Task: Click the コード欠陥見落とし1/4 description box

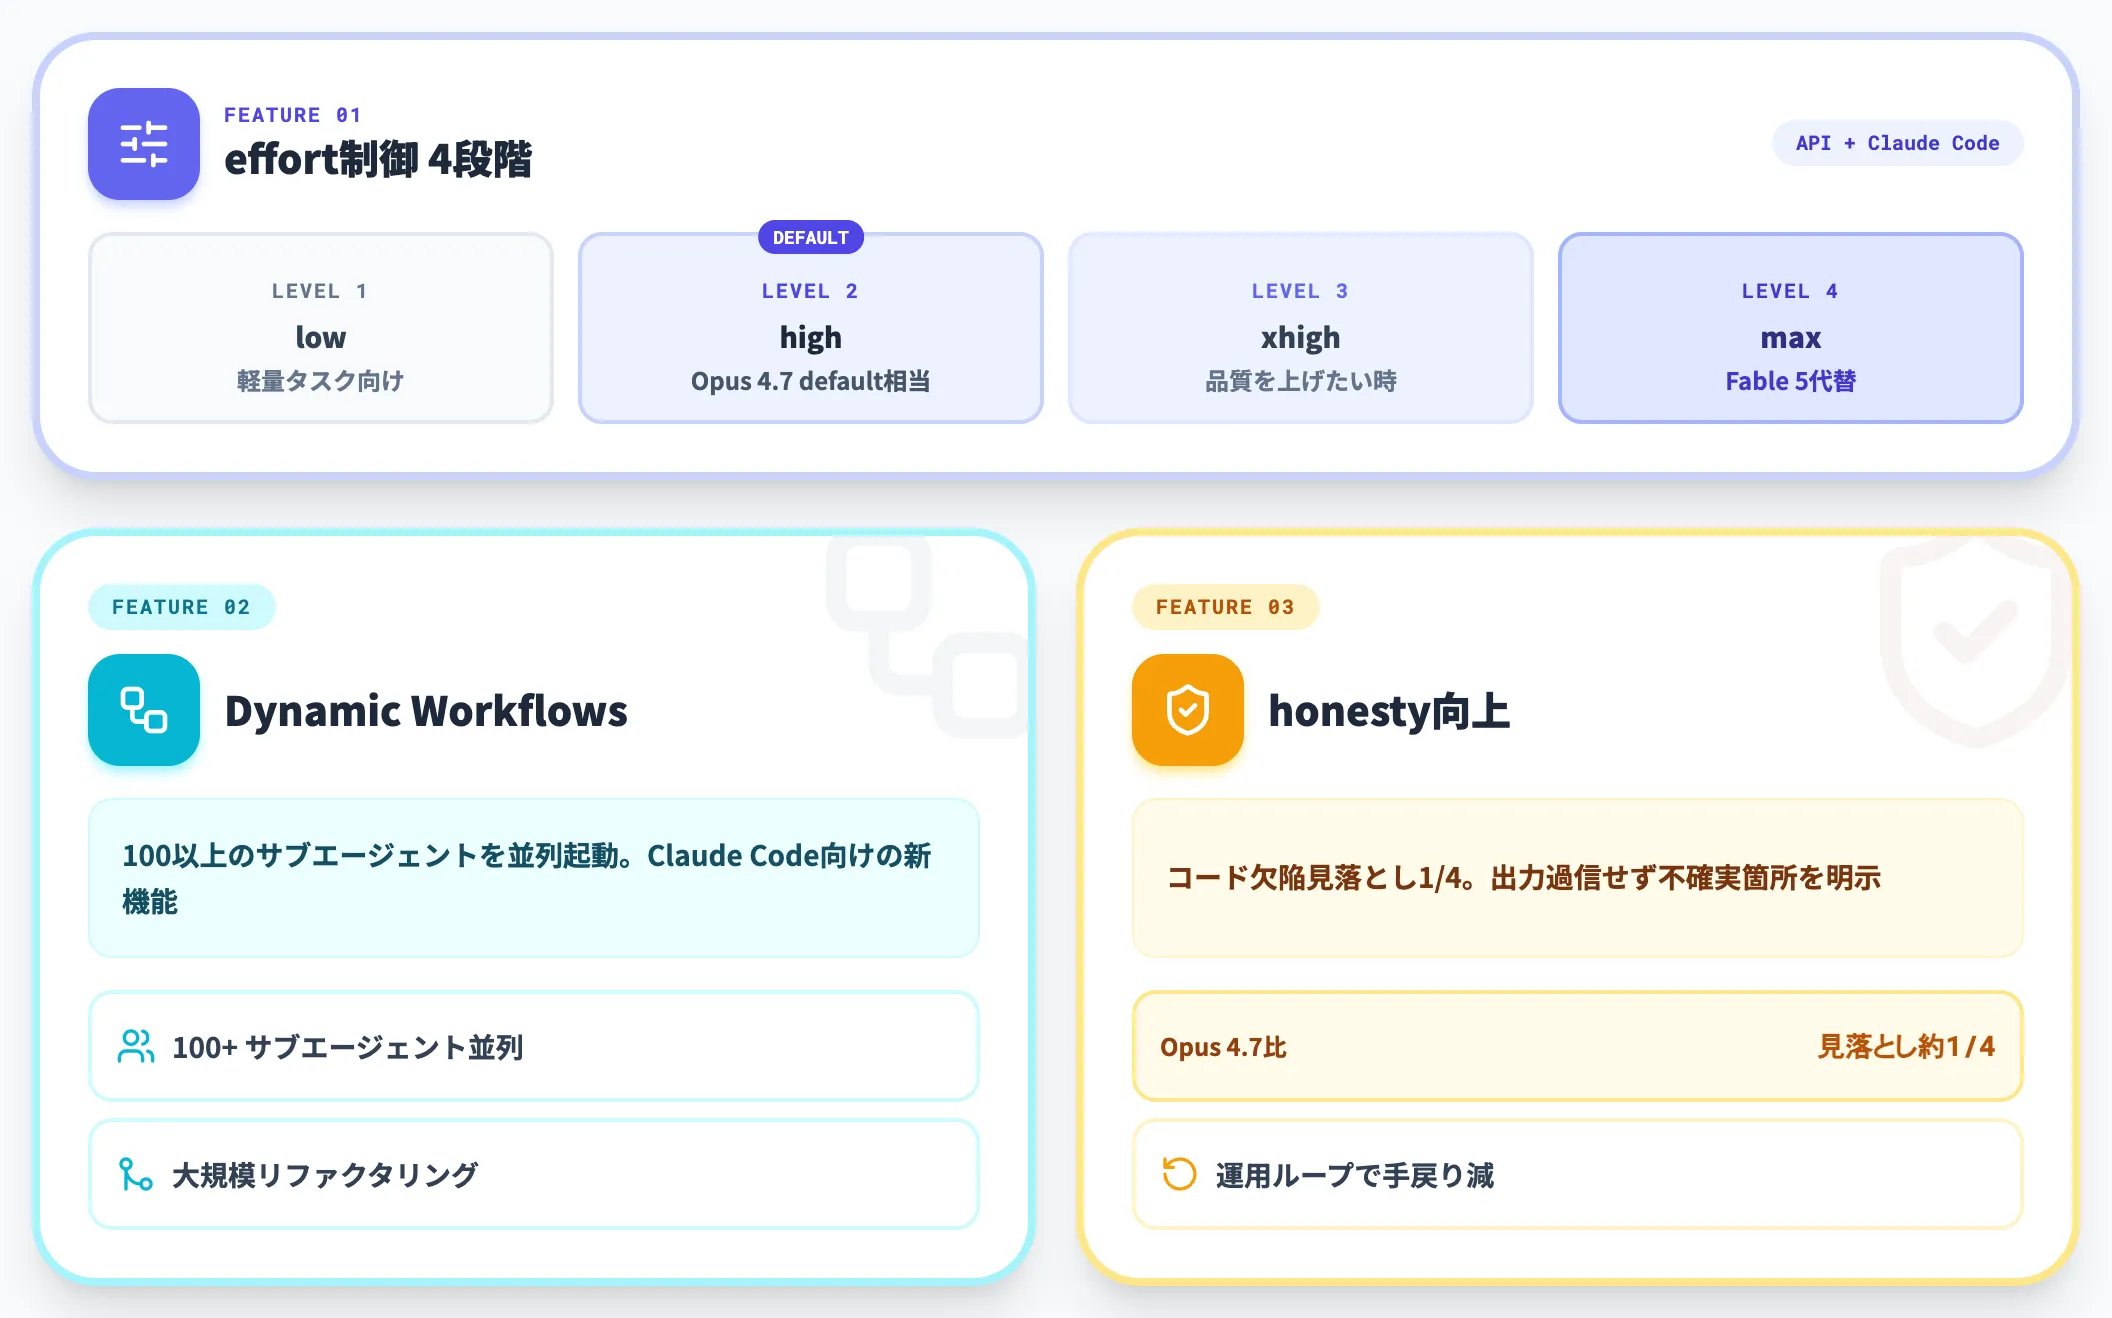Action: point(1578,878)
